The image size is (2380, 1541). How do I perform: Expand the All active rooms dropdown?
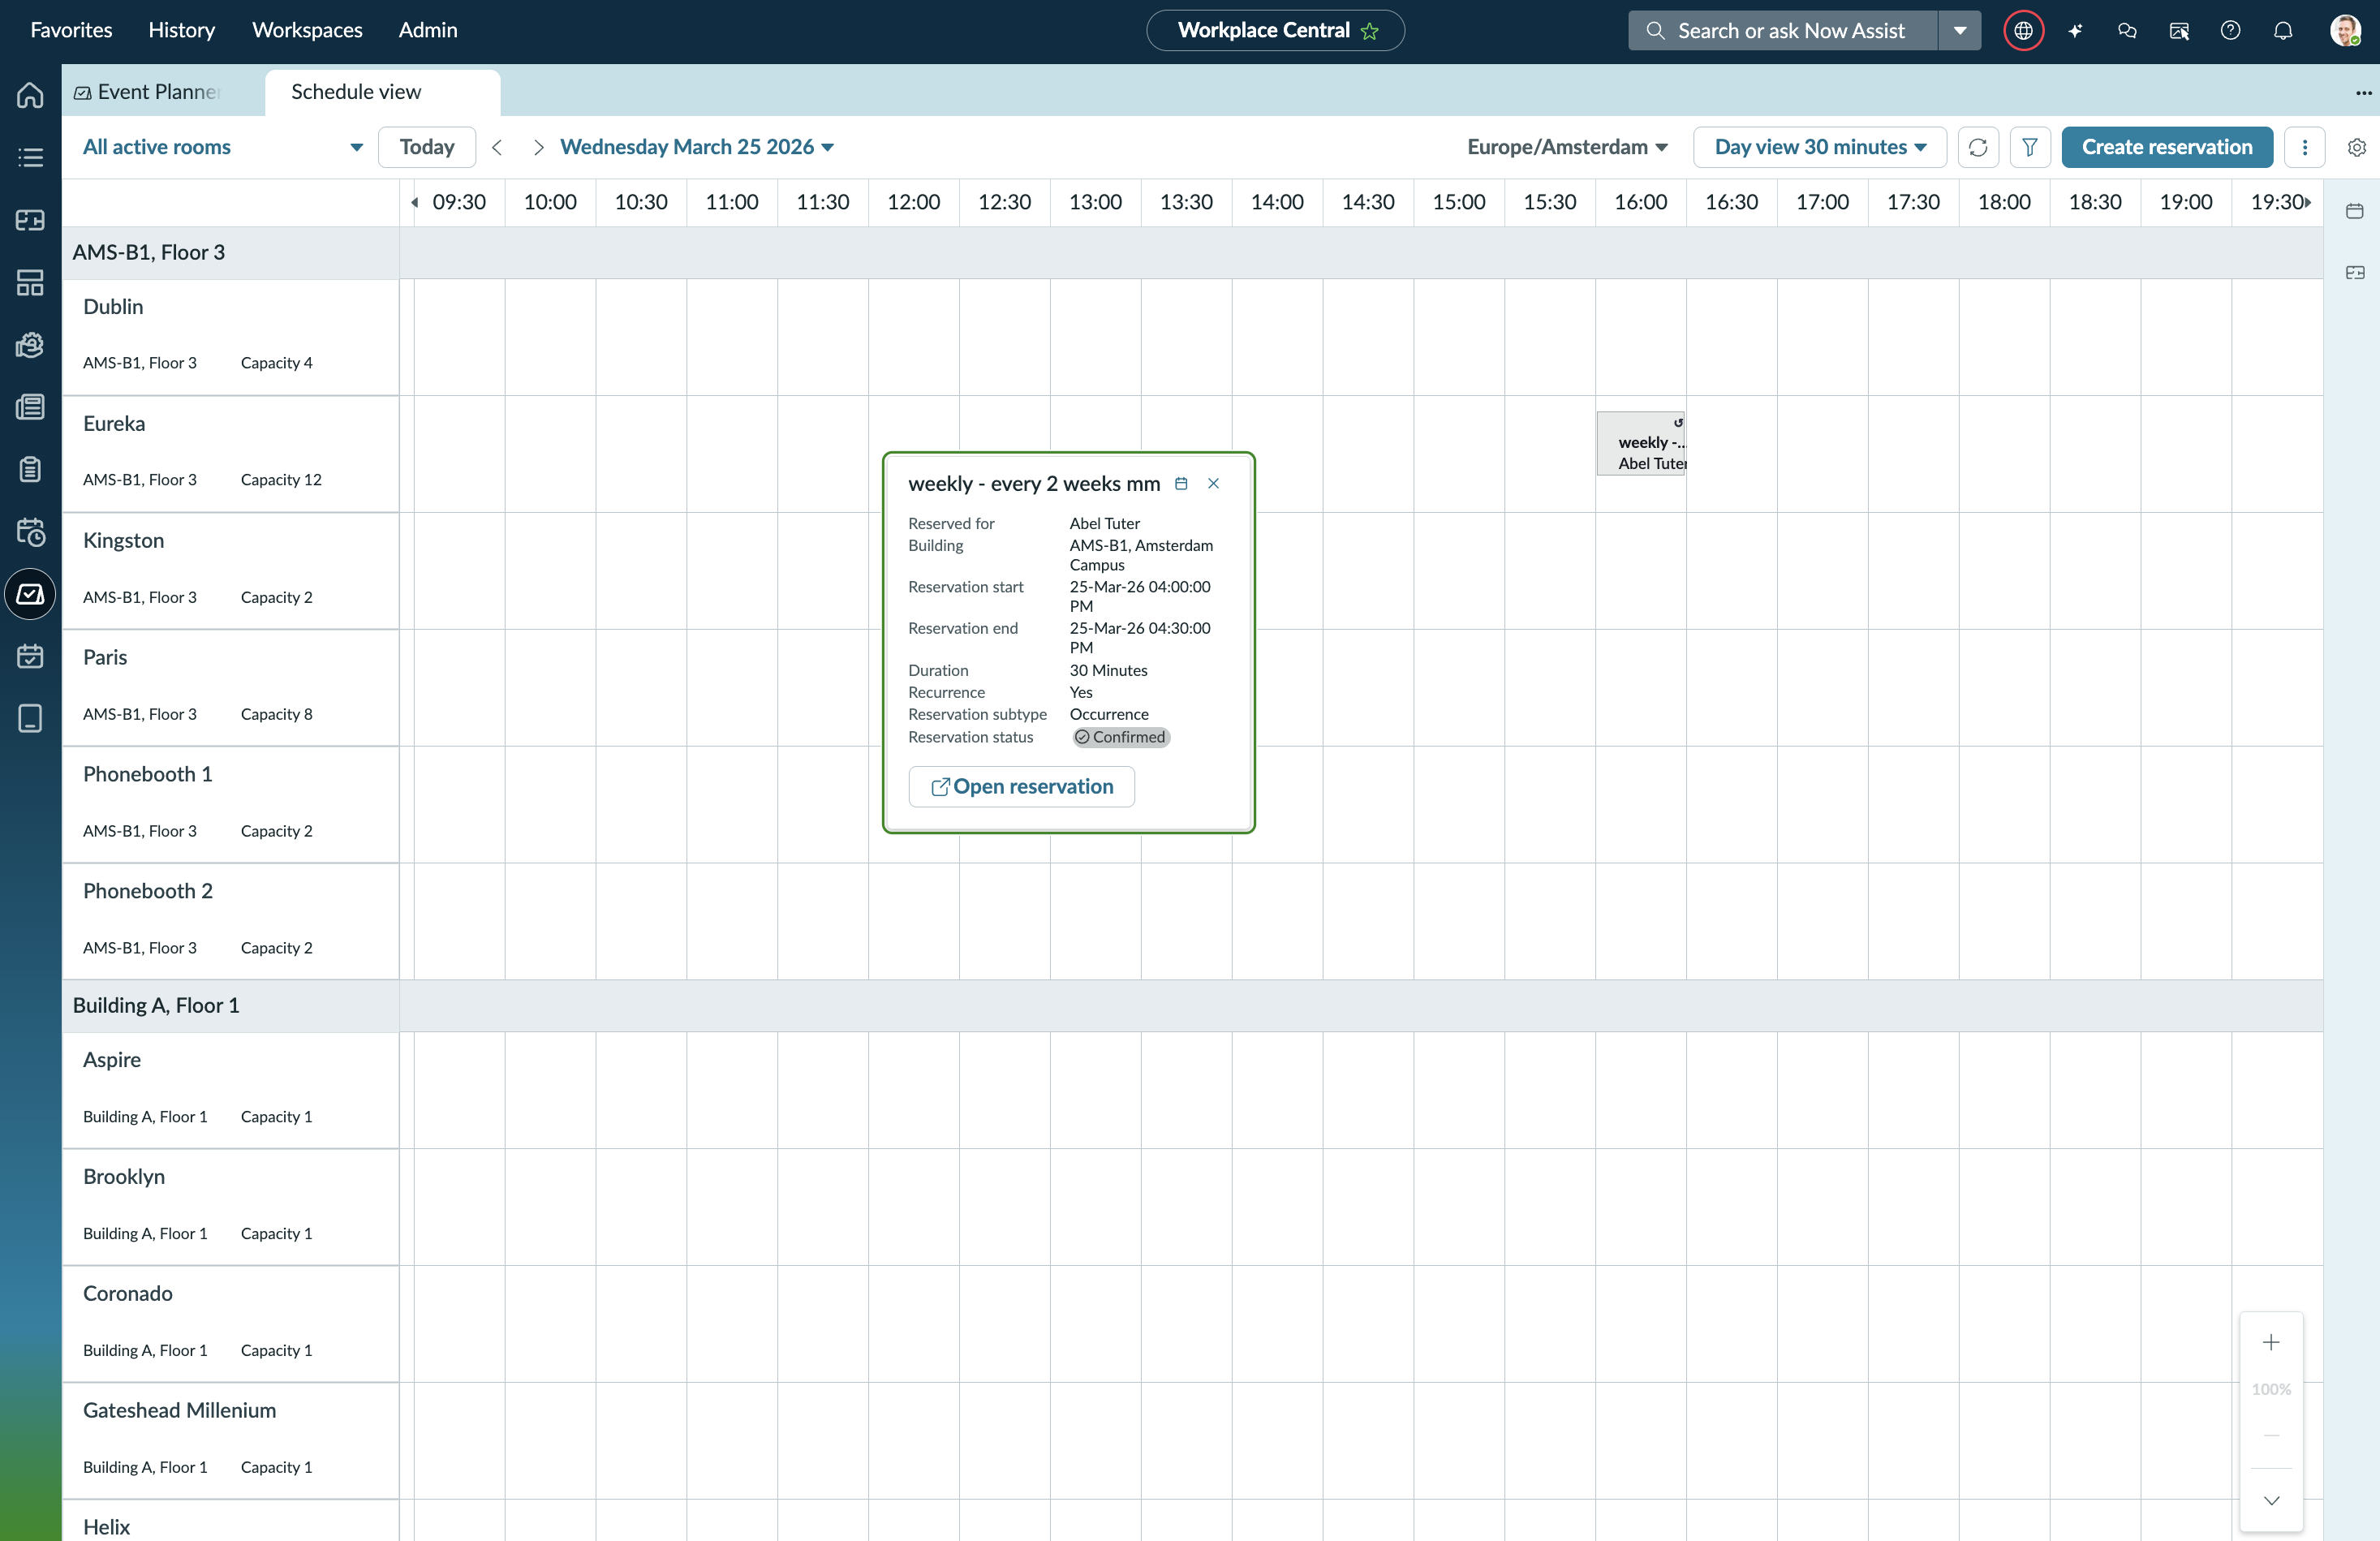click(x=222, y=147)
